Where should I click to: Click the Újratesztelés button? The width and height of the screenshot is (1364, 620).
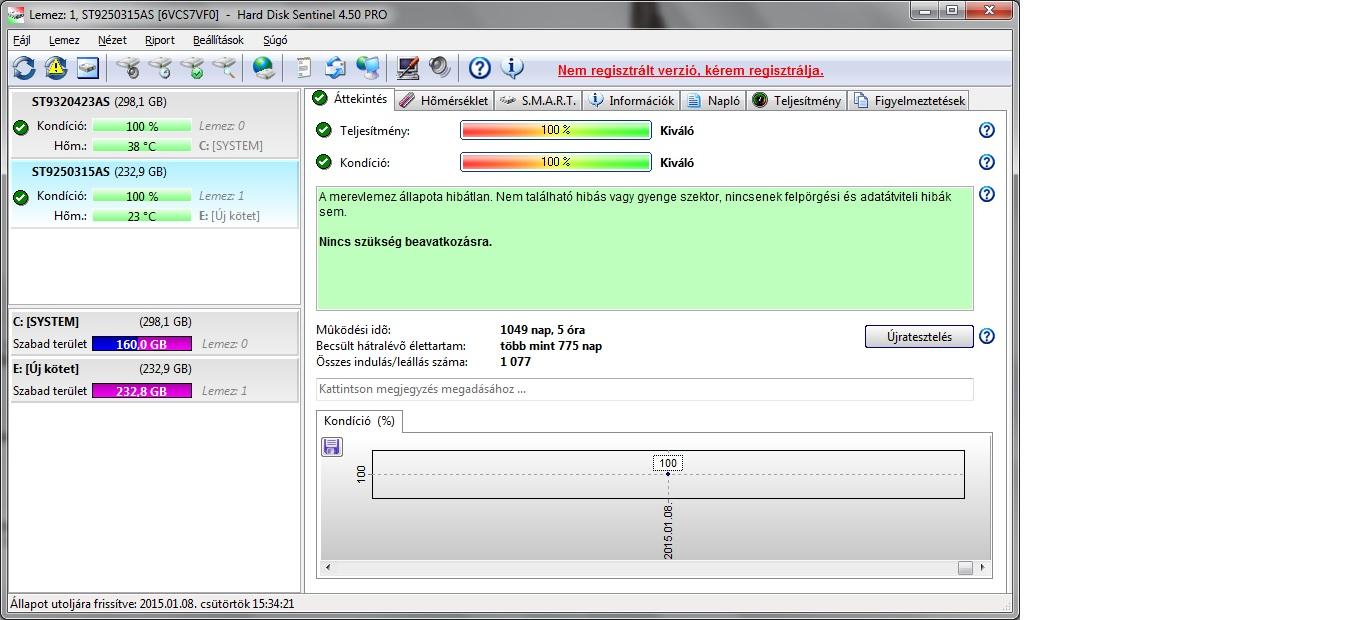(x=919, y=336)
